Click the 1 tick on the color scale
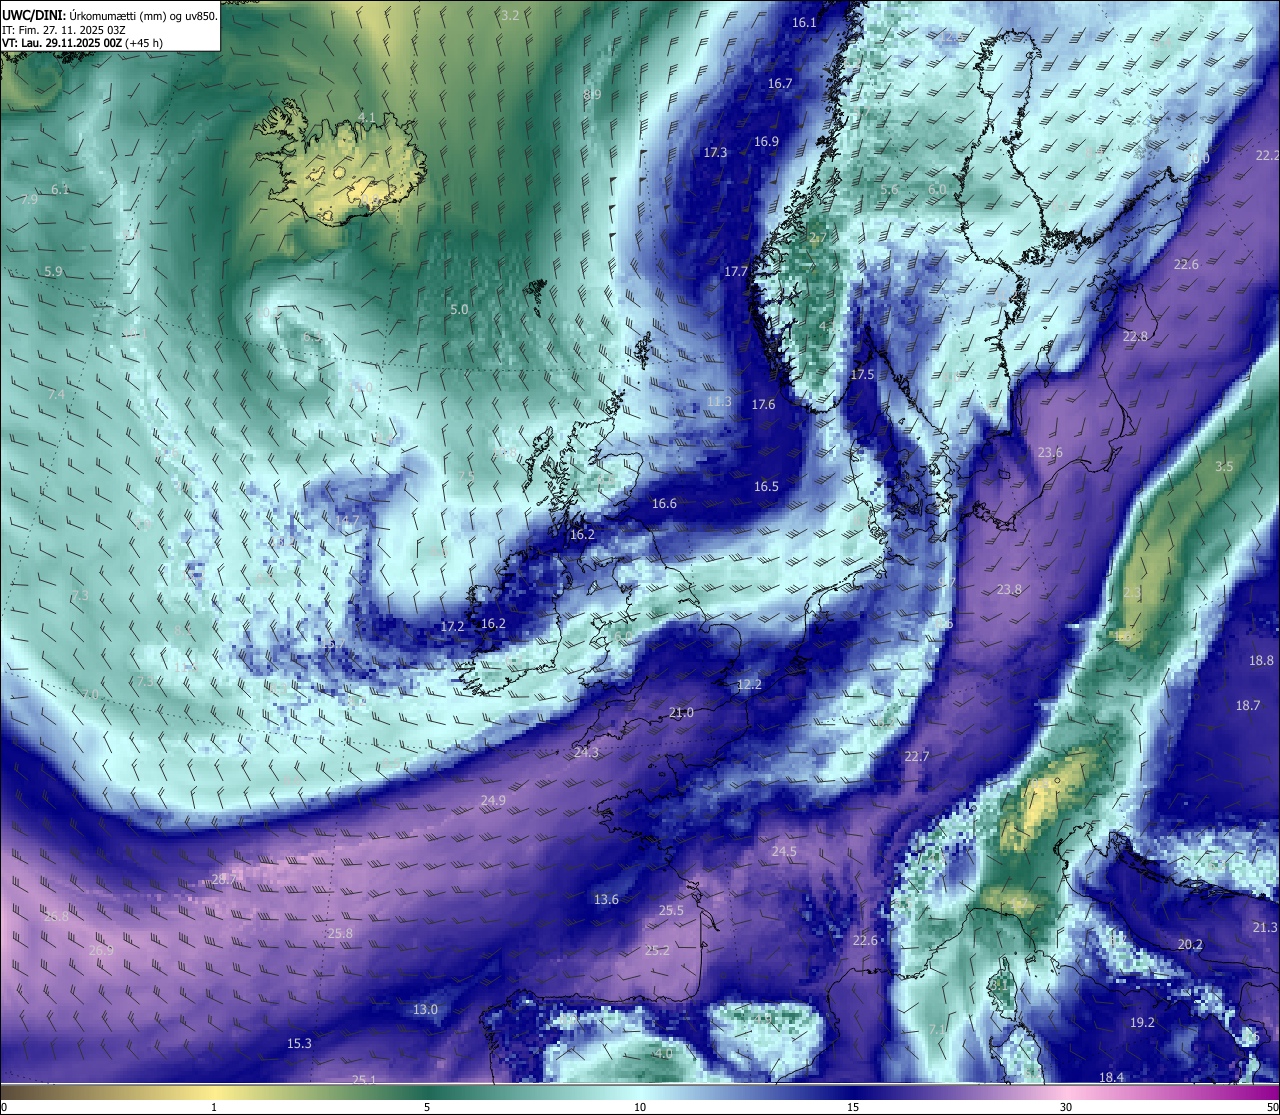Screen dimensions: 1280x1115 tap(214, 1107)
